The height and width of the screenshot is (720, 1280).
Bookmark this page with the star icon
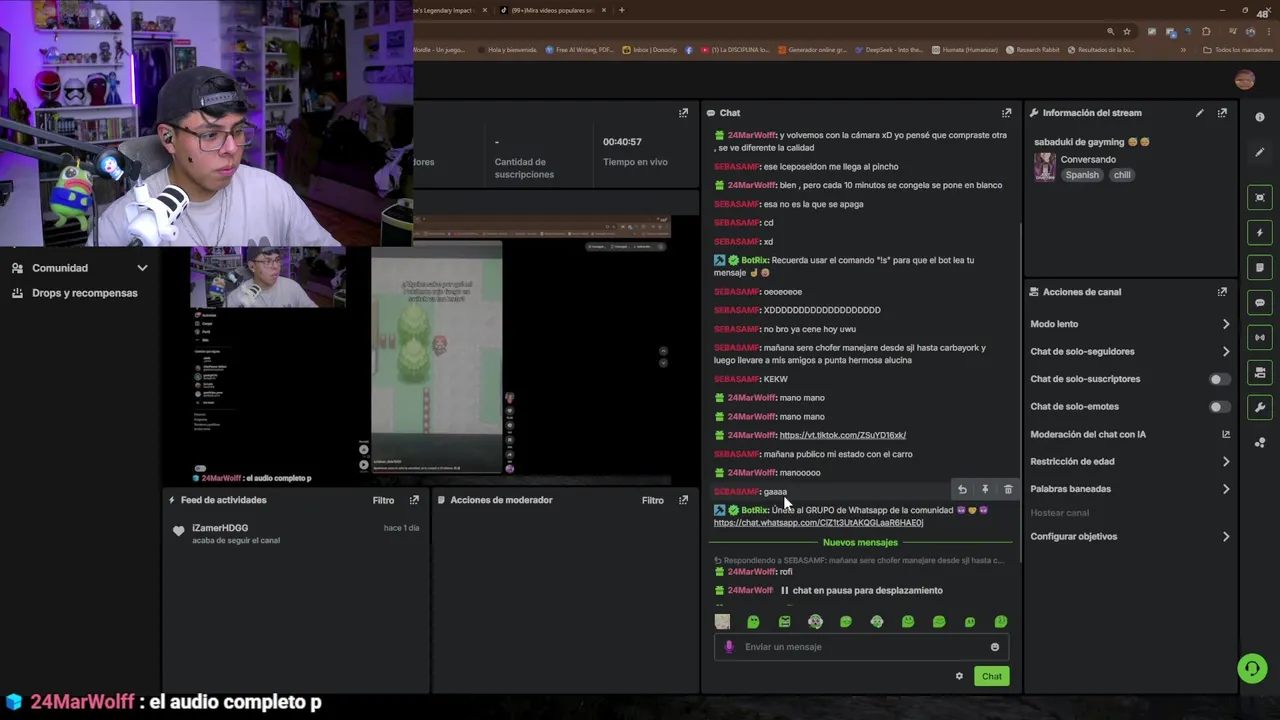coord(1127,31)
